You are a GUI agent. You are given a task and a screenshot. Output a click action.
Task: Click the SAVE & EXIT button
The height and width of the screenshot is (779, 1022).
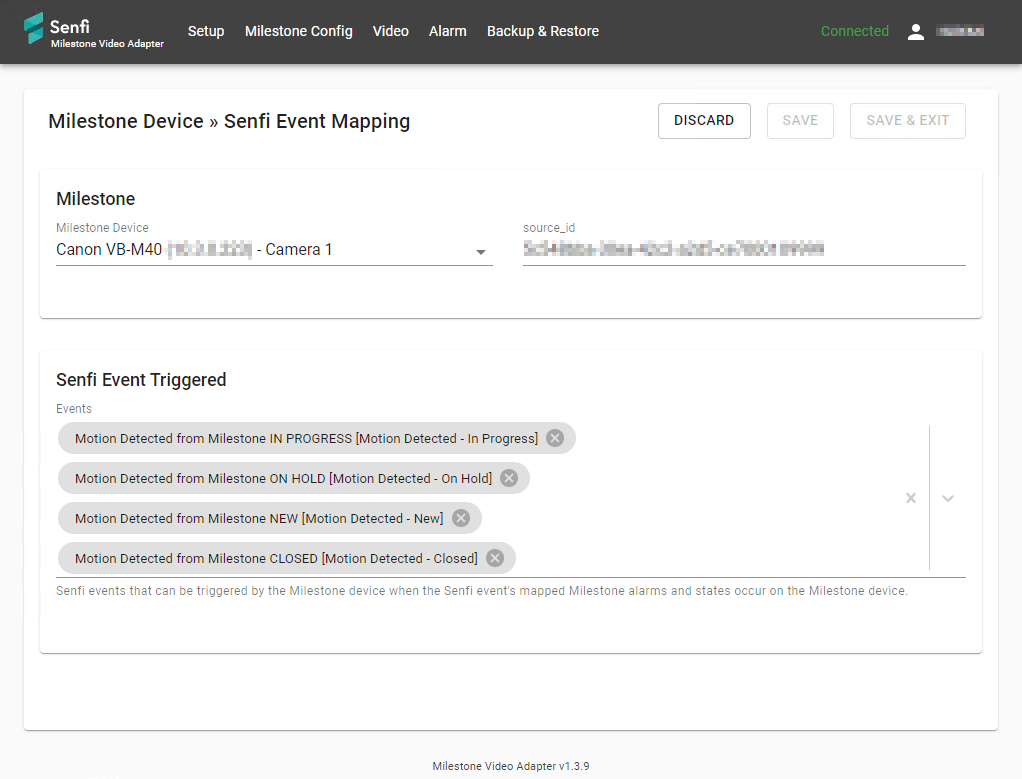point(908,121)
